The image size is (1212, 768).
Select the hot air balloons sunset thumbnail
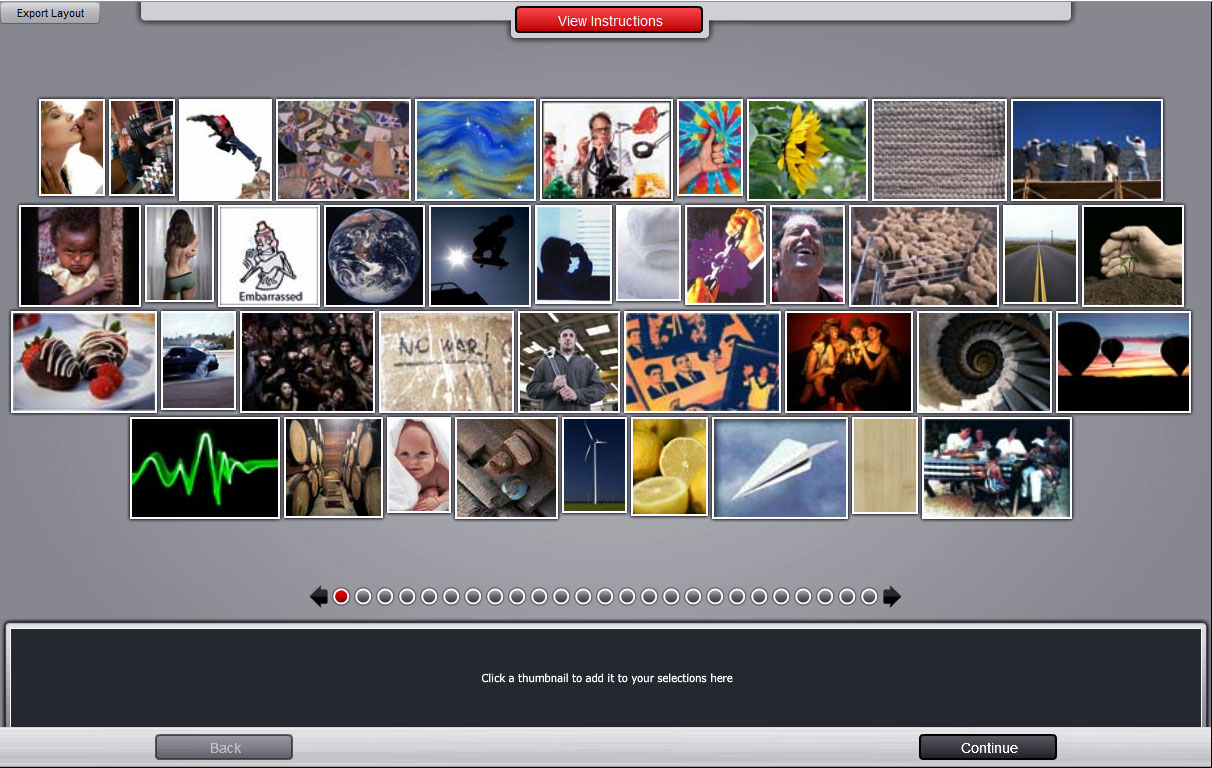[x=1123, y=362]
